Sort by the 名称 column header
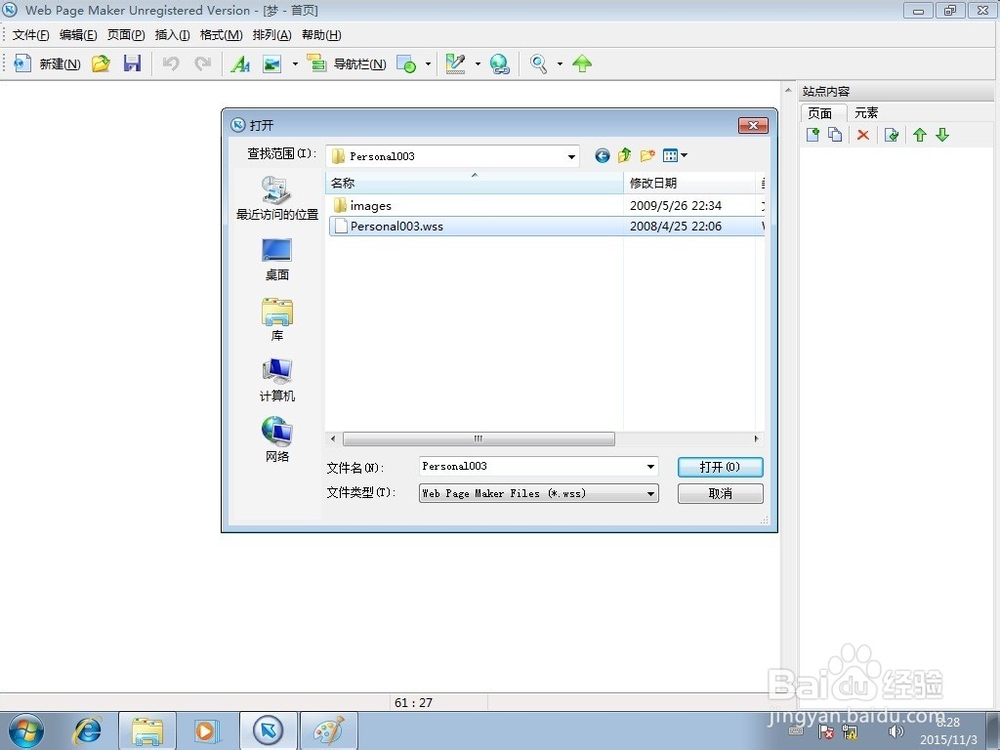Viewport: 1000px width, 750px height. click(474, 183)
